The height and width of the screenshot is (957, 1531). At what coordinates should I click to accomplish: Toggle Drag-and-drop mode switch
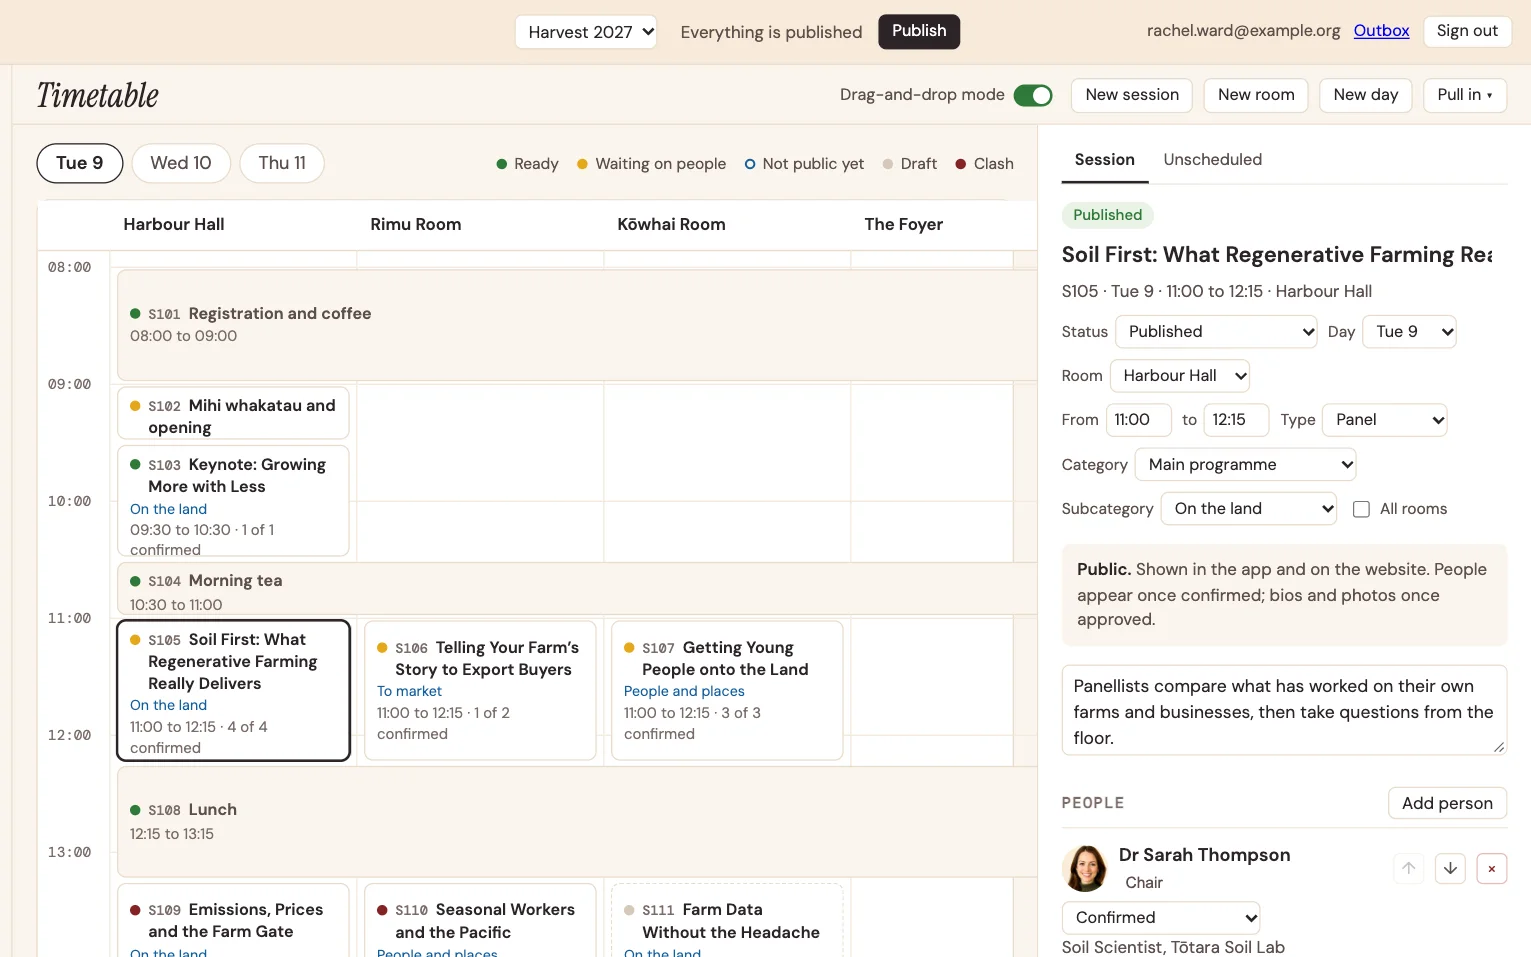point(1033,95)
